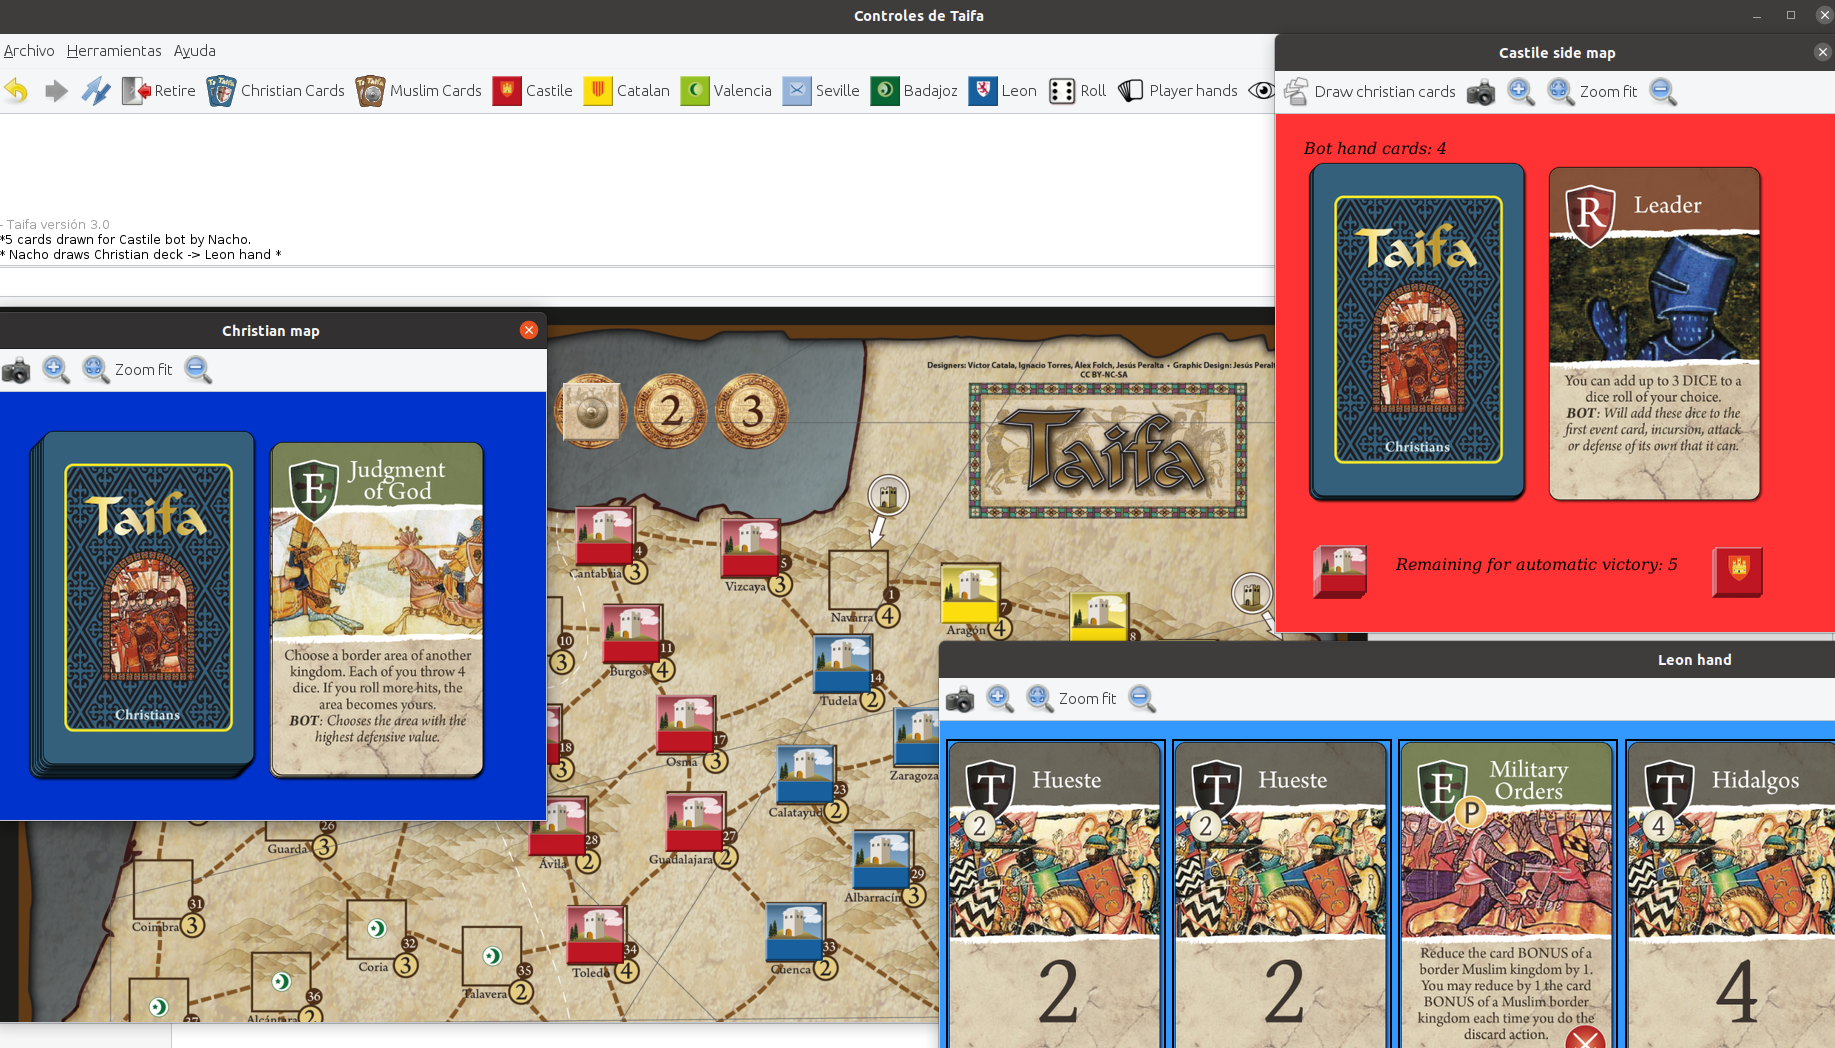Click the Cuenca blue castle
The height and width of the screenshot is (1048, 1835).
click(x=795, y=934)
